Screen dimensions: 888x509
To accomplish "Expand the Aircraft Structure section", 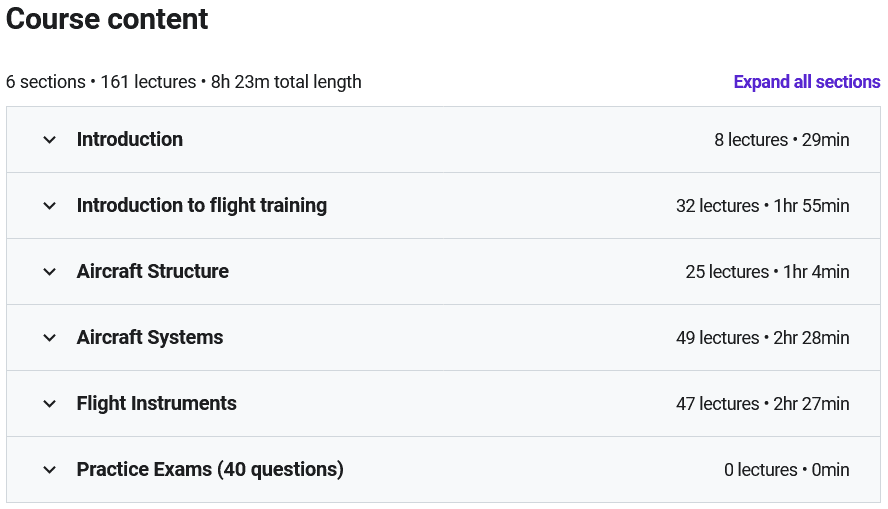I will [152, 272].
